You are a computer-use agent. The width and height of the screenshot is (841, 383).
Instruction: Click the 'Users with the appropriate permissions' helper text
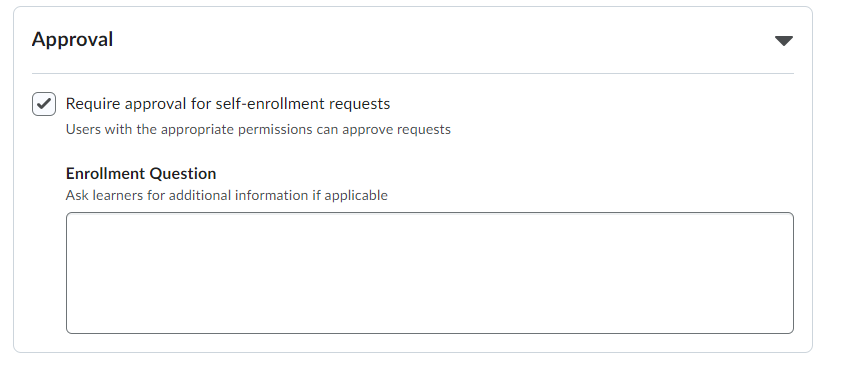tap(258, 130)
